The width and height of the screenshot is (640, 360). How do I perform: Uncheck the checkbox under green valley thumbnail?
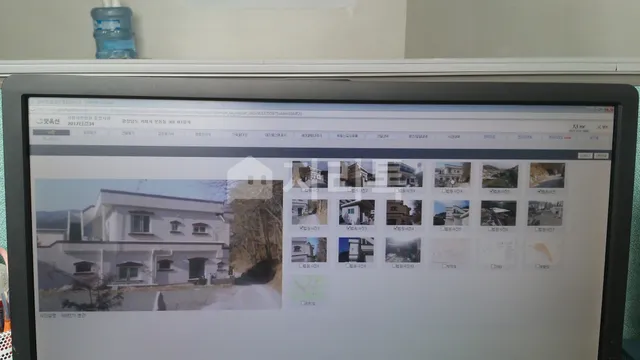pyautogui.click(x=492, y=191)
